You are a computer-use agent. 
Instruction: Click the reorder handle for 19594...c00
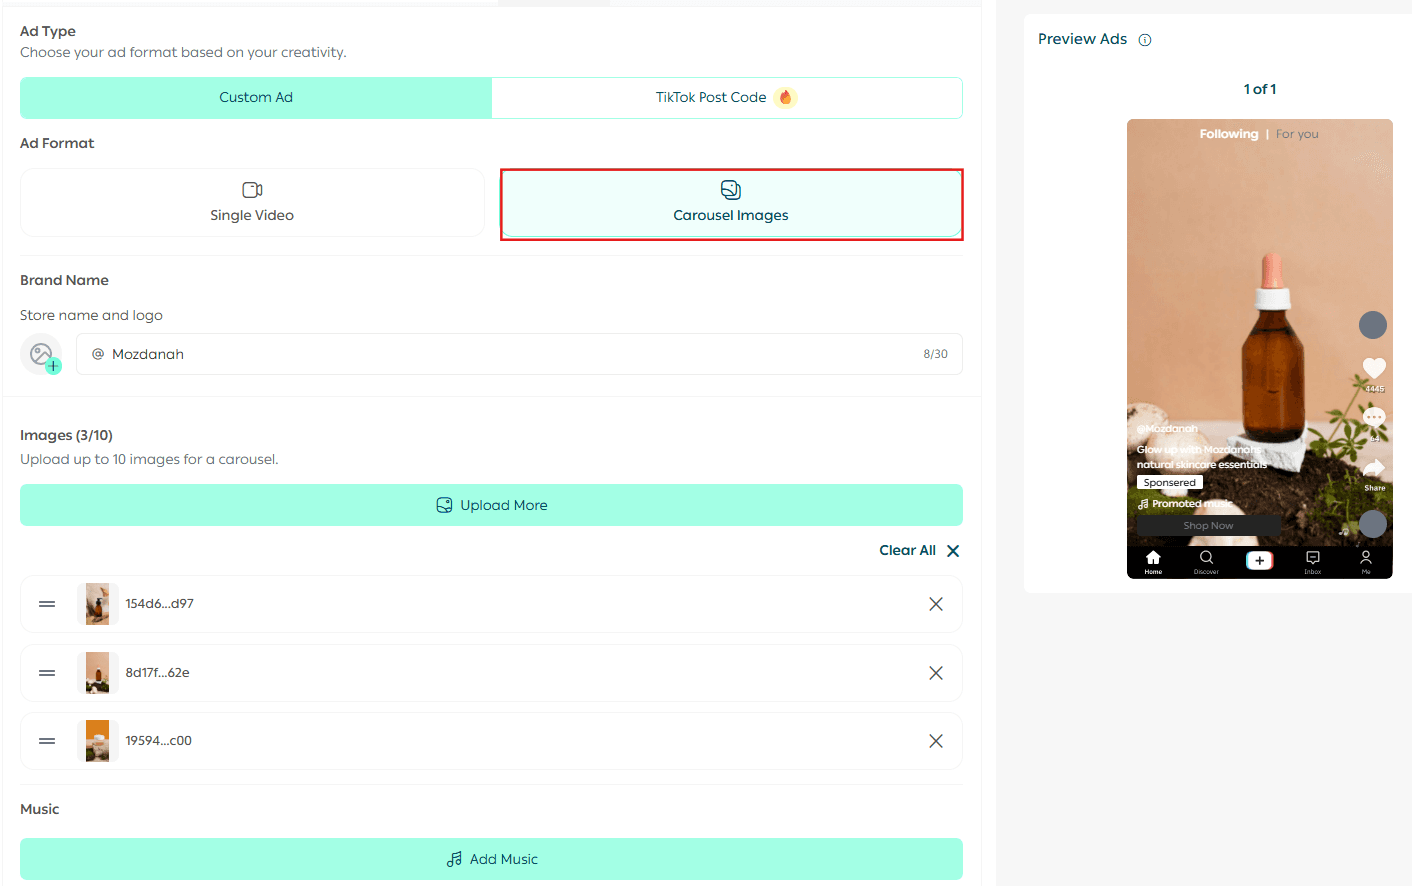47,741
